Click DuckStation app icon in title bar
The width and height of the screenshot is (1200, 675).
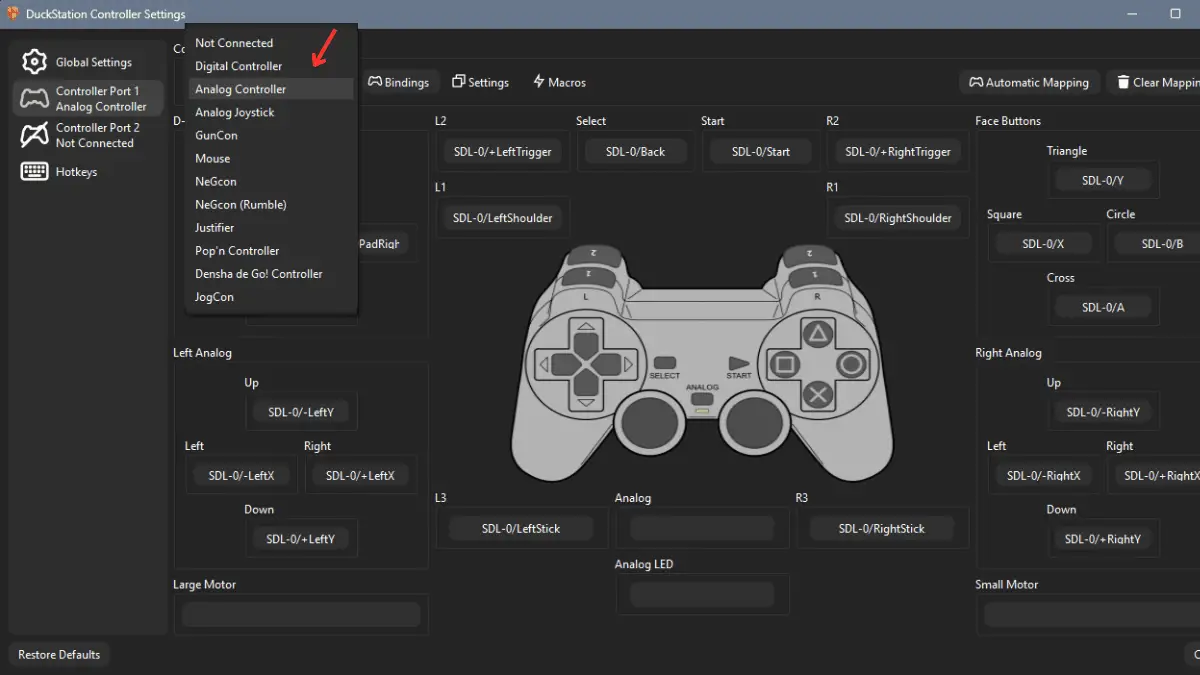pos(13,14)
